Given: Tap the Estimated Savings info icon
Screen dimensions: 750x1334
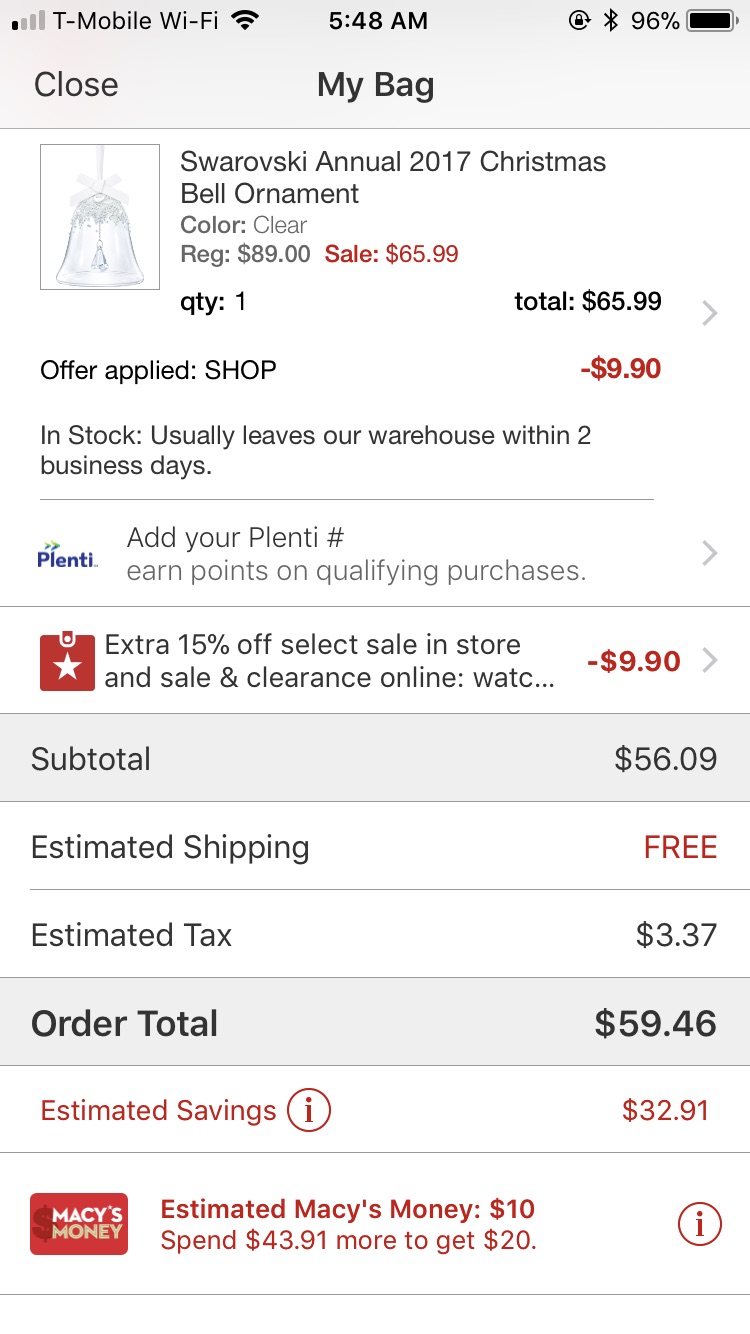Looking at the screenshot, I should click(308, 1110).
